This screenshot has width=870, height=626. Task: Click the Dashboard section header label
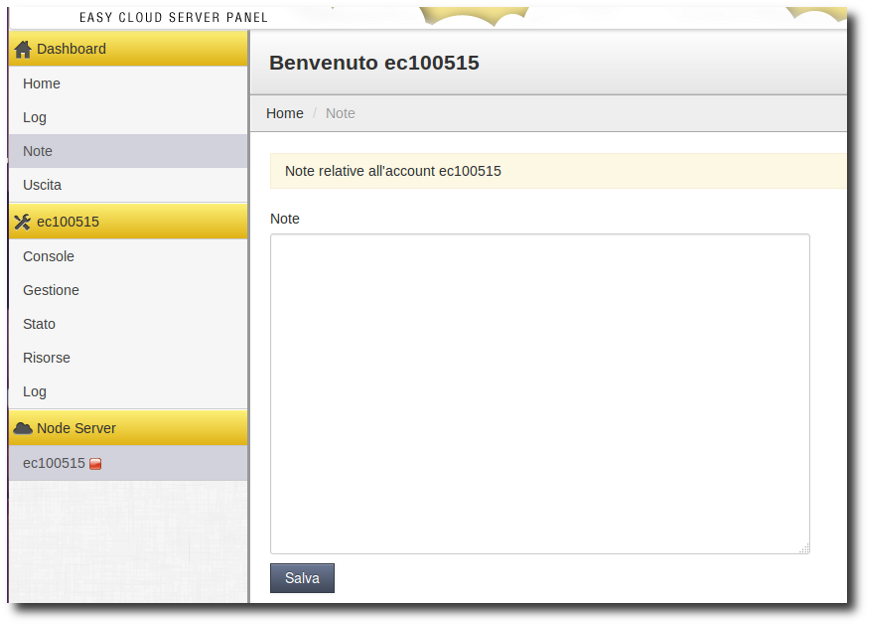click(72, 49)
